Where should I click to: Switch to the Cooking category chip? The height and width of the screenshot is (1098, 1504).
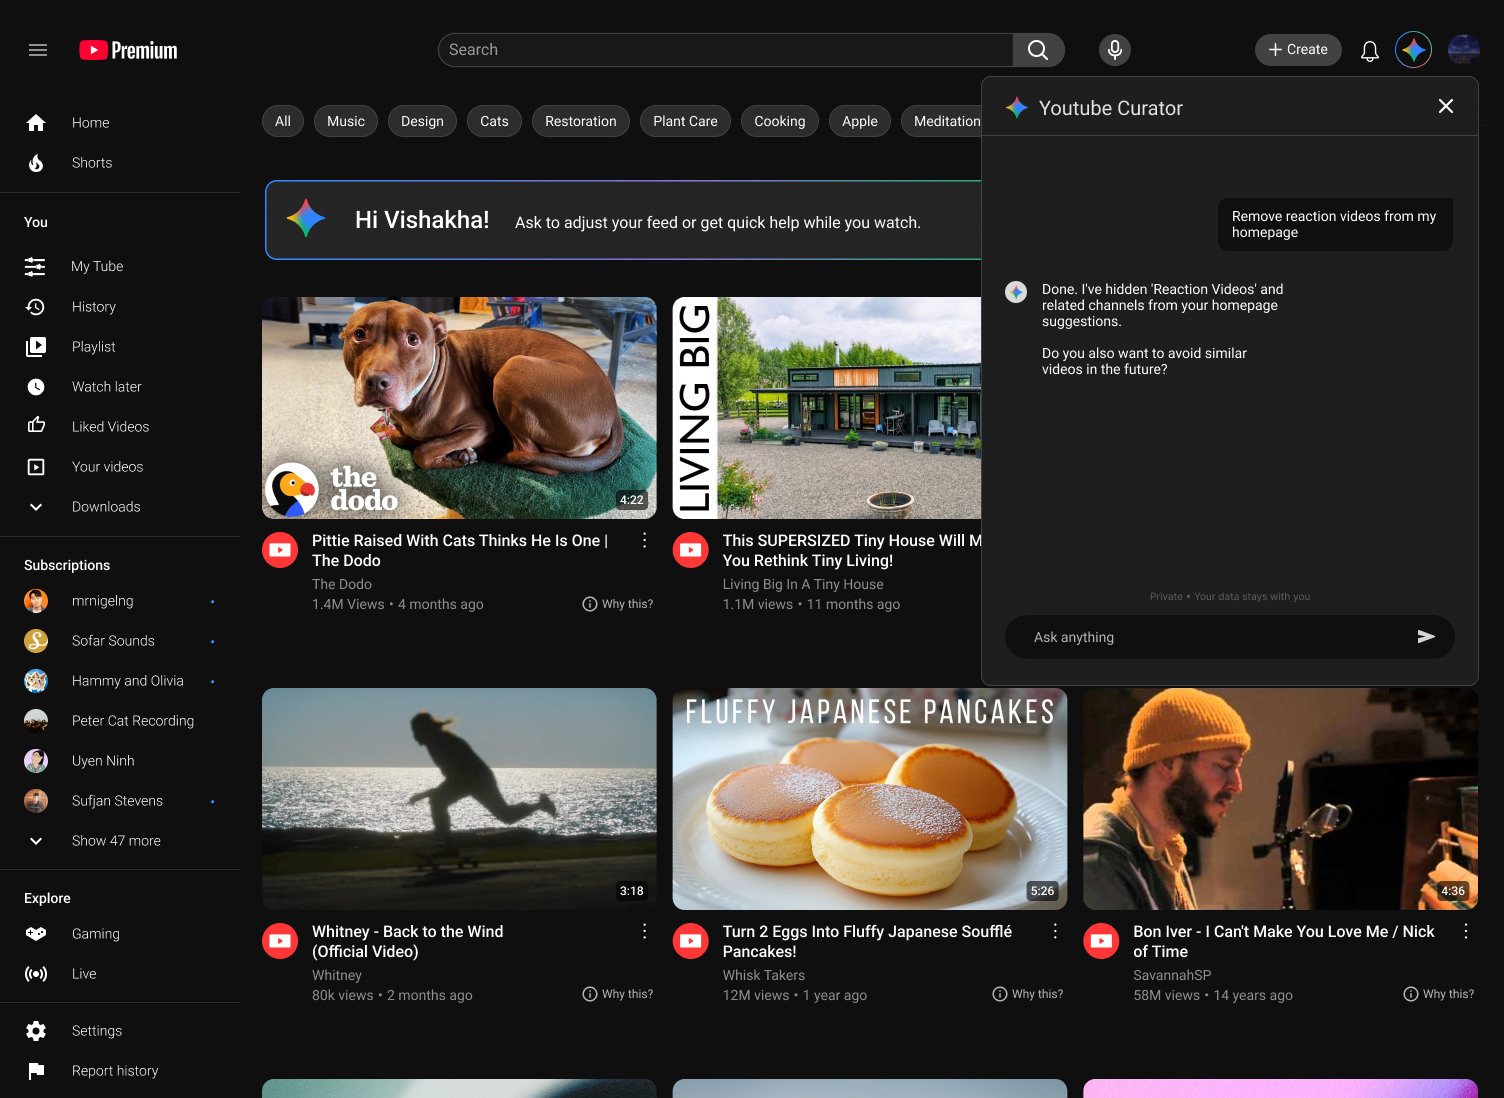[x=779, y=121]
